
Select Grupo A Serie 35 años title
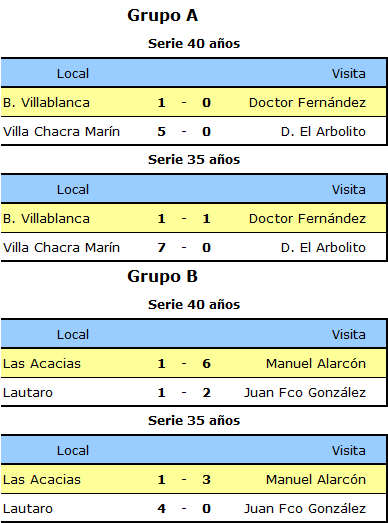[x=194, y=160]
